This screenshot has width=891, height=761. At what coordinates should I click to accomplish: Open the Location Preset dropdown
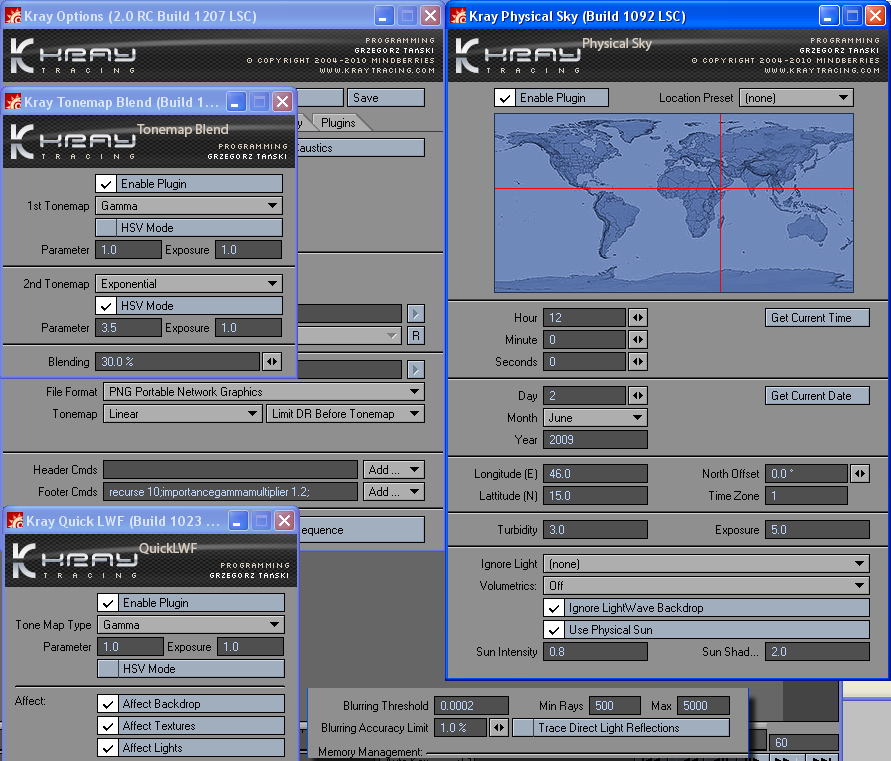[x=795, y=98]
